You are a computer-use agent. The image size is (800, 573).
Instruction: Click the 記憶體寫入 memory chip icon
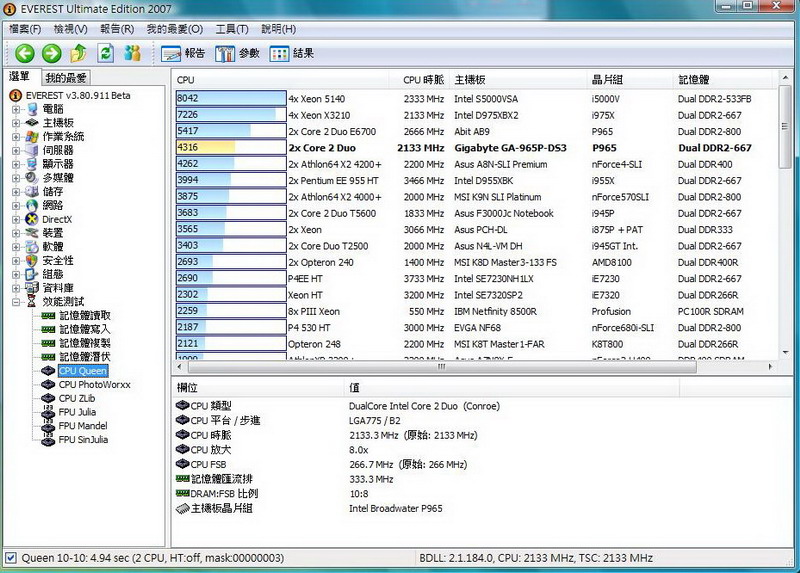[48, 330]
